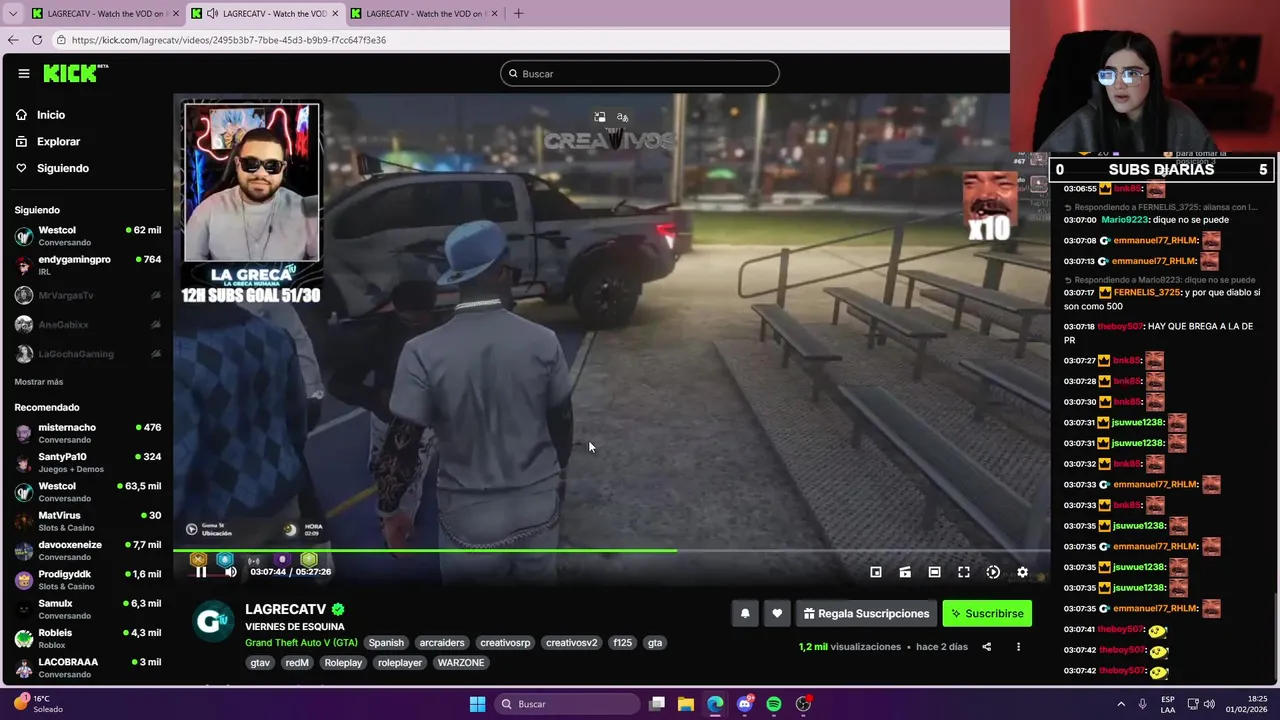Viewport: 1280px width, 720px height.
Task: Mute the video volume icon
Action: pyautogui.click(x=230, y=572)
